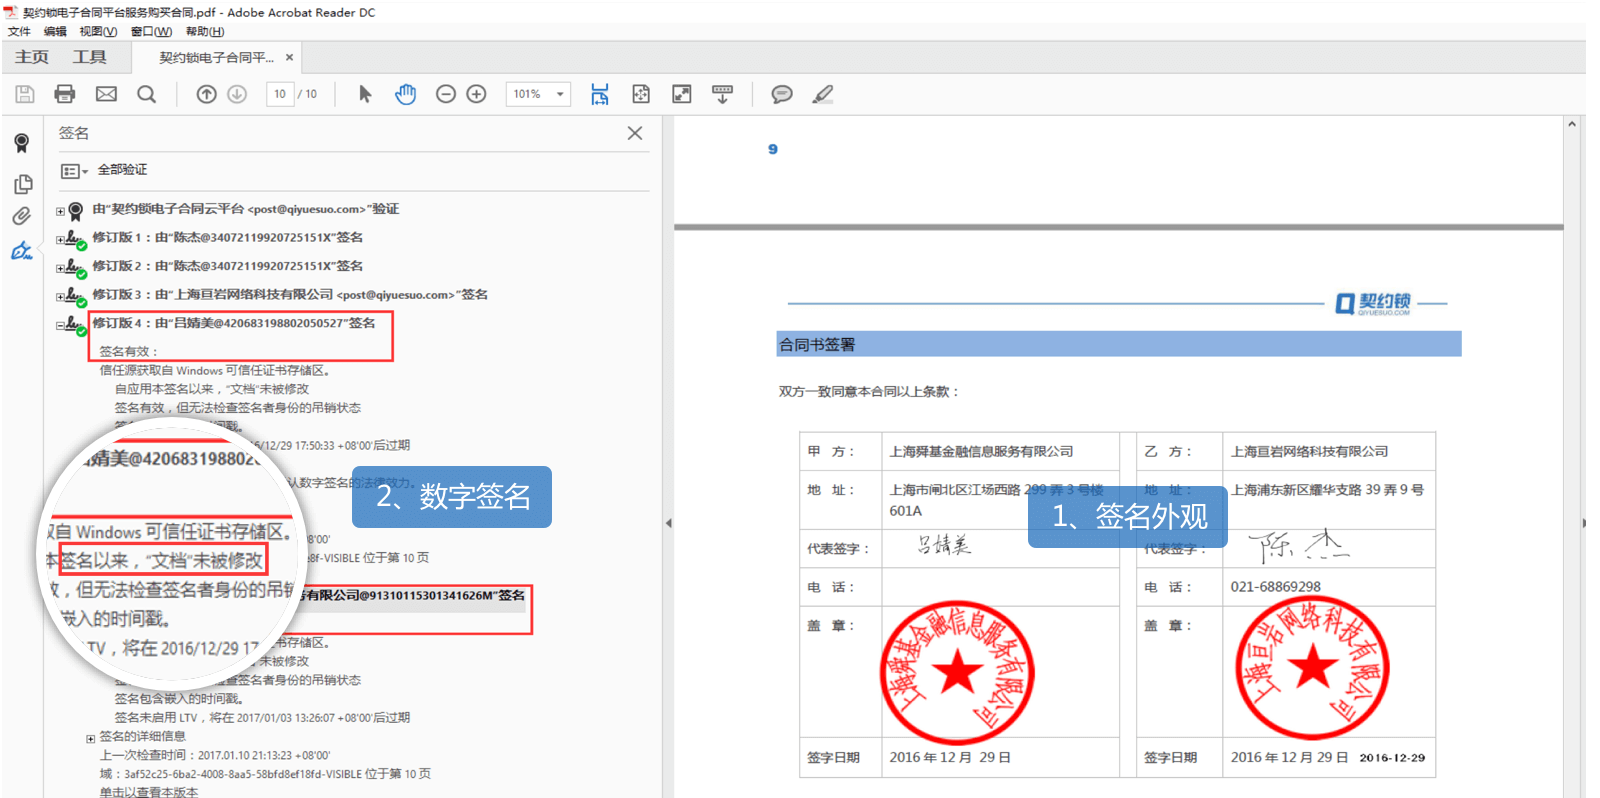This screenshot has height=798, width=1600.
Task: Switch to the 工具 tab
Action: click(x=89, y=57)
